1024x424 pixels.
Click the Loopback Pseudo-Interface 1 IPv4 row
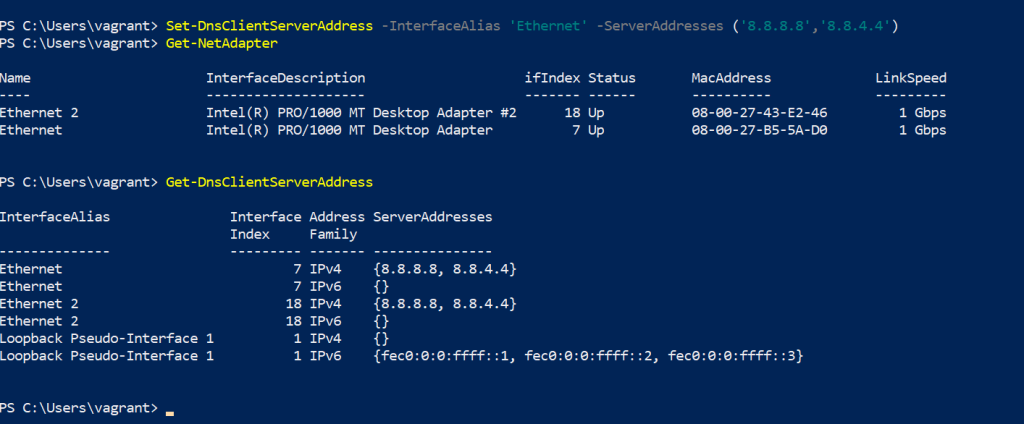195,338
